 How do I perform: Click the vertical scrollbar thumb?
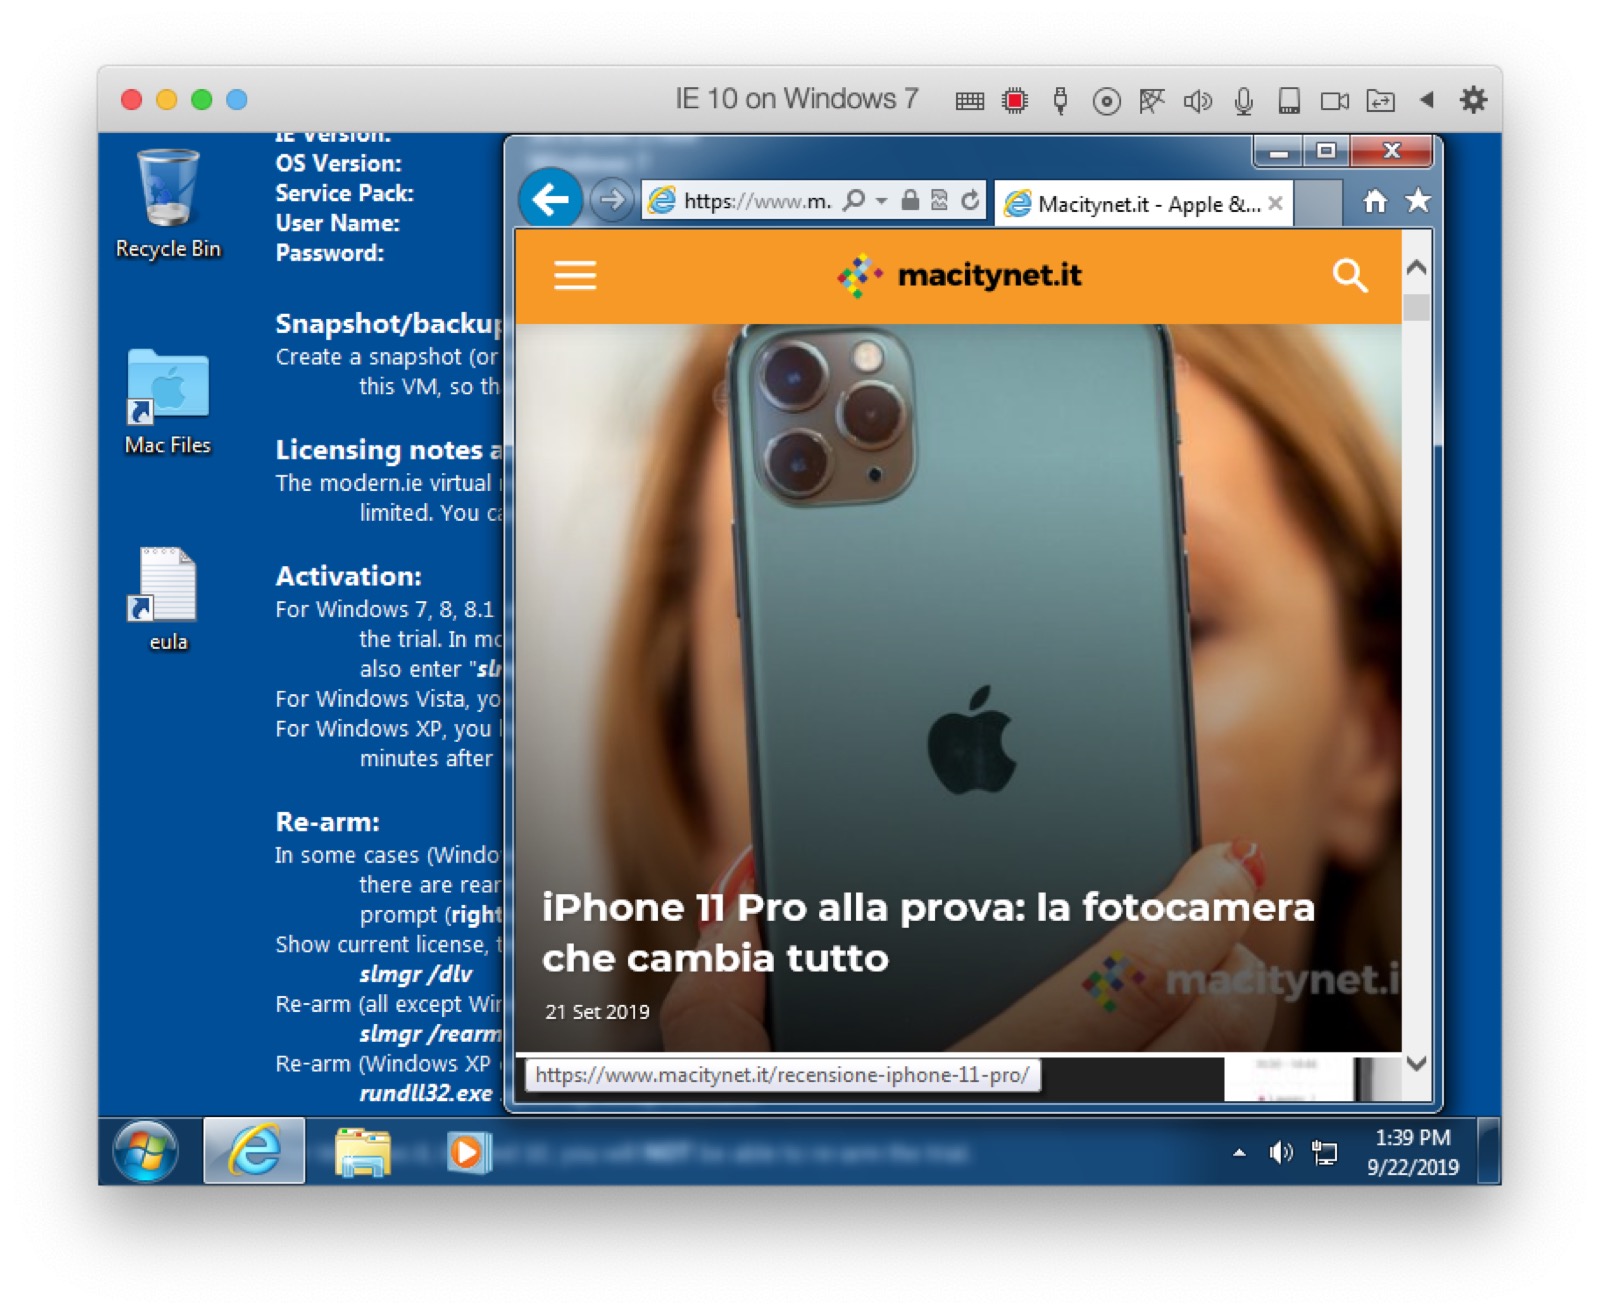(1416, 307)
